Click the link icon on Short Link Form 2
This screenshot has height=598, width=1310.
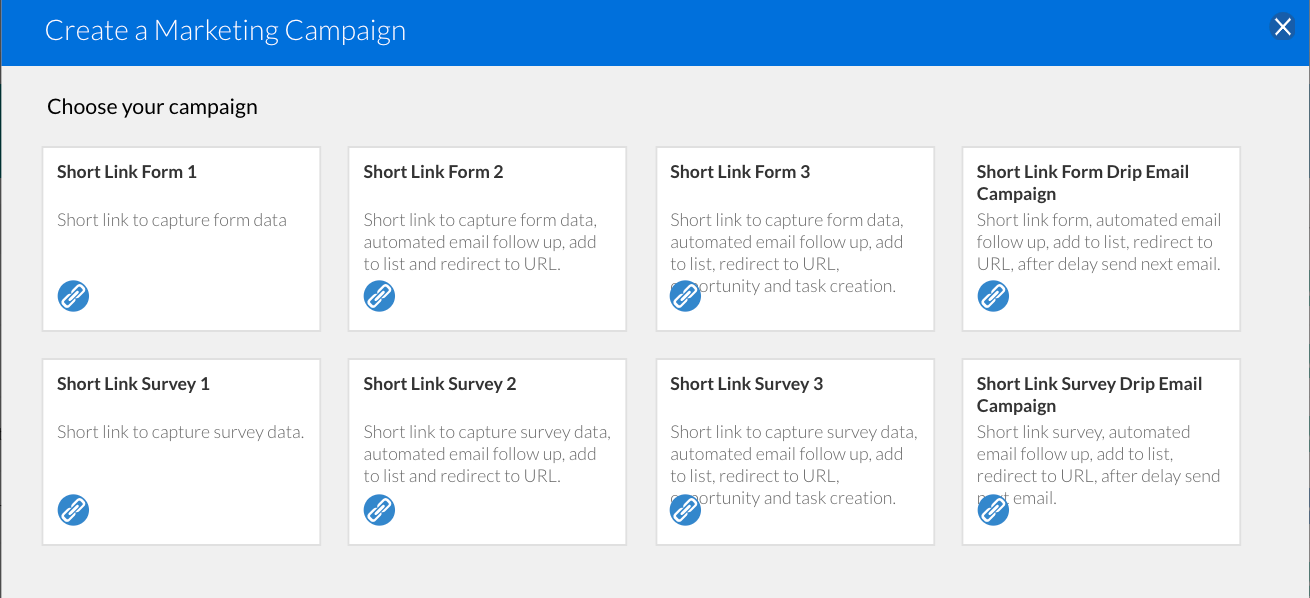(379, 296)
